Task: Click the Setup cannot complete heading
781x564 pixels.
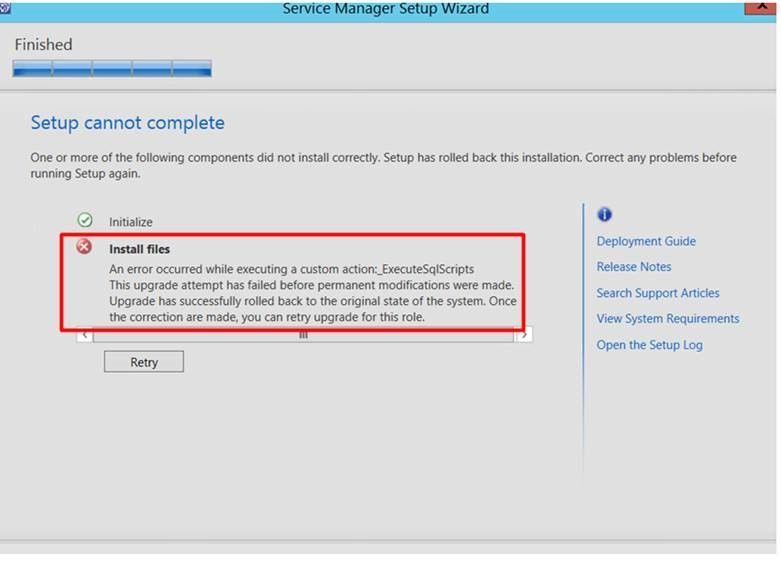Action: (x=128, y=123)
